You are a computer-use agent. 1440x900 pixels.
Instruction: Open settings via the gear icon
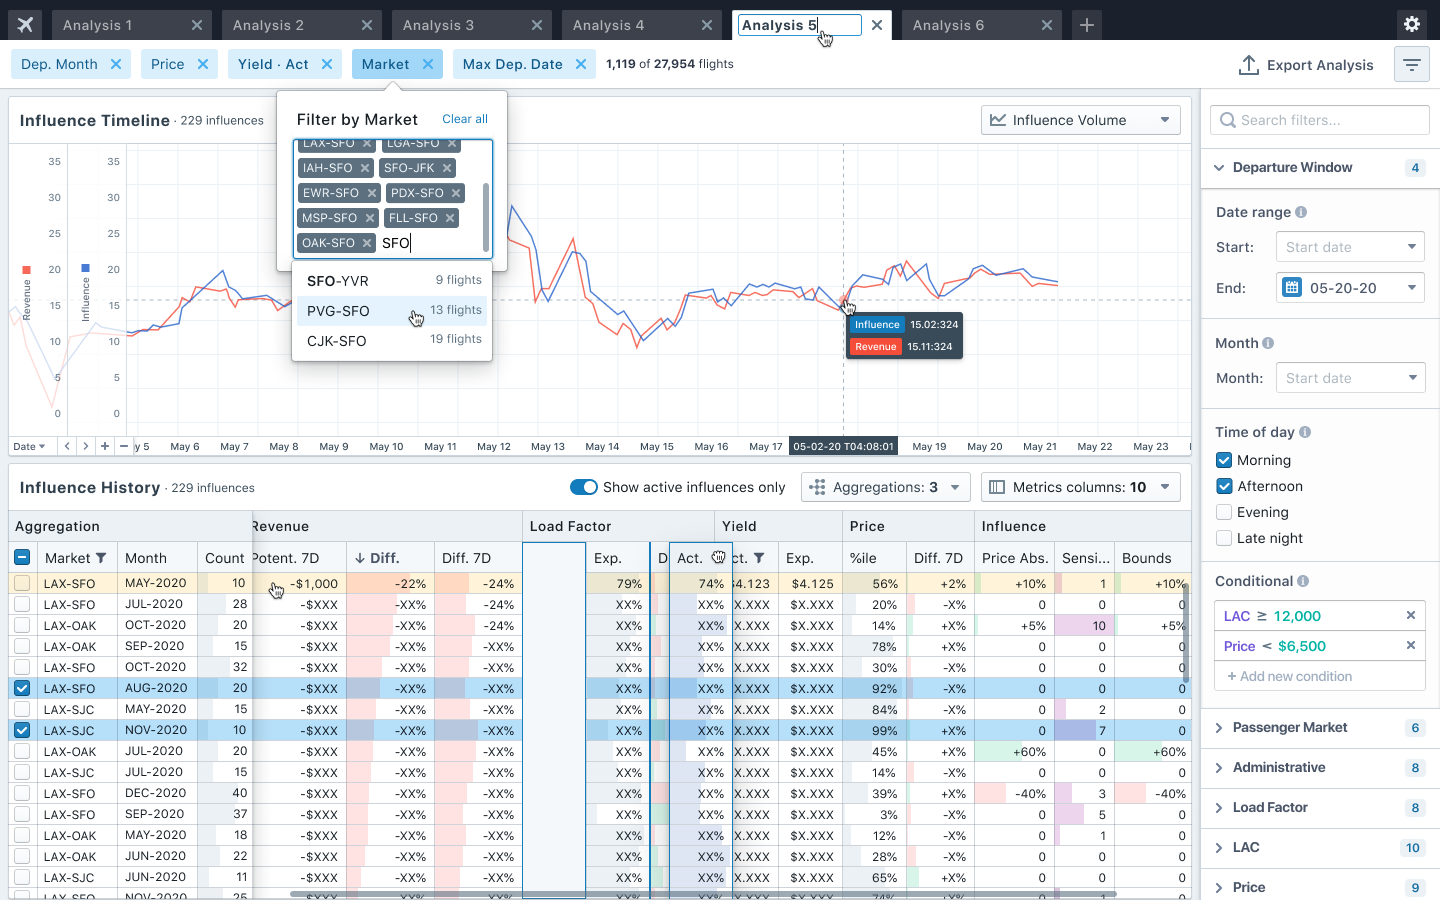tap(1412, 25)
